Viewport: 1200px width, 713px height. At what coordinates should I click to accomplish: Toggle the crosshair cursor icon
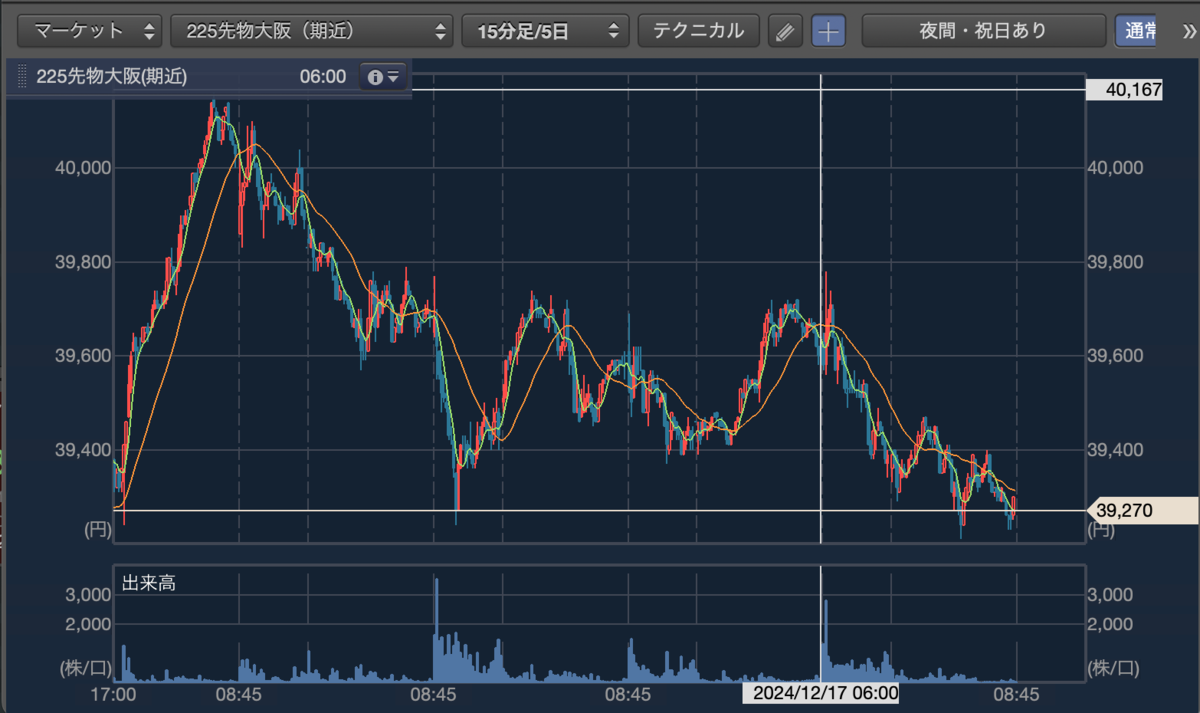tap(828, 31)
